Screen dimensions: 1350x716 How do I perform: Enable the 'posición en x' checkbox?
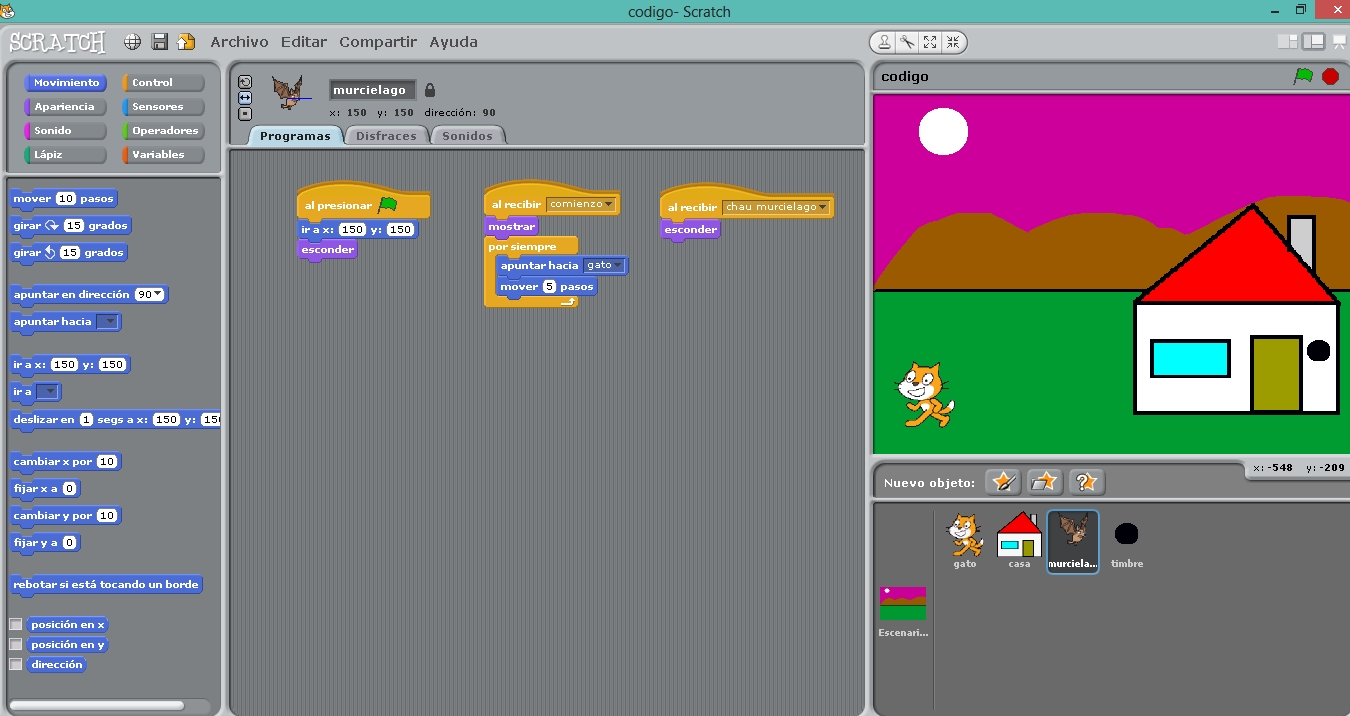(16, 625)
